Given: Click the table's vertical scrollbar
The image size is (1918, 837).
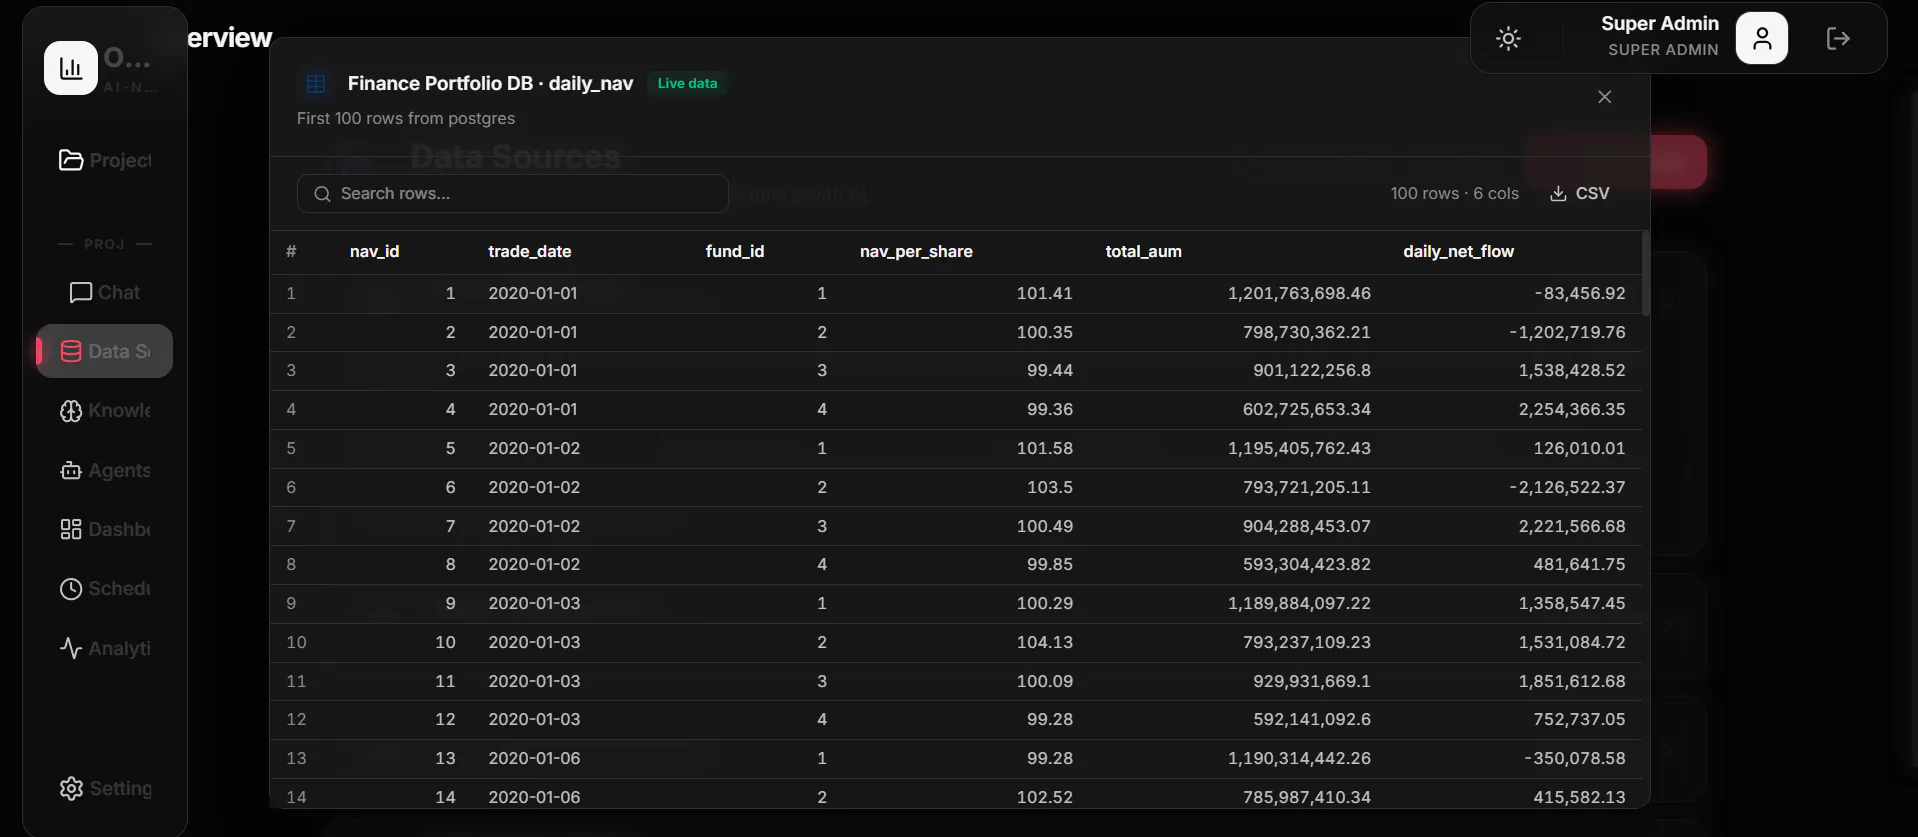Looking at the screenshot, I should (x=1646, y=274).
